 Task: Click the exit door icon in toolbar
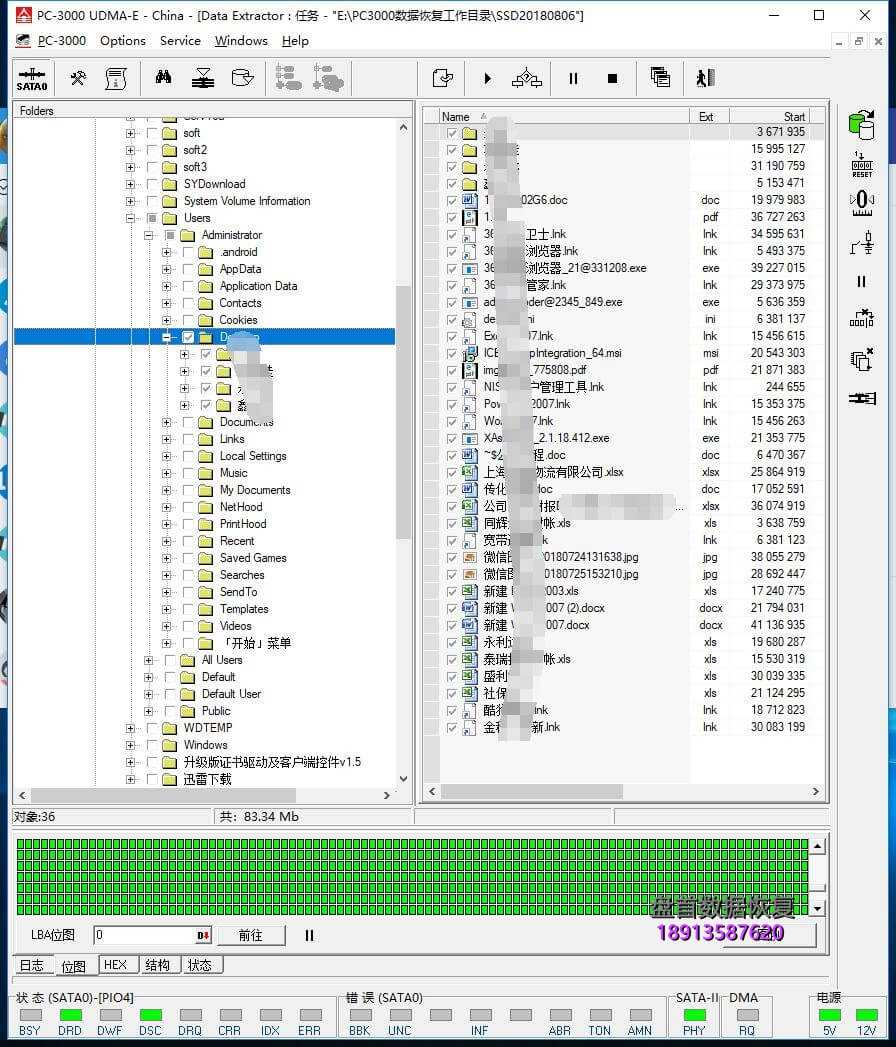coord(705,78)
